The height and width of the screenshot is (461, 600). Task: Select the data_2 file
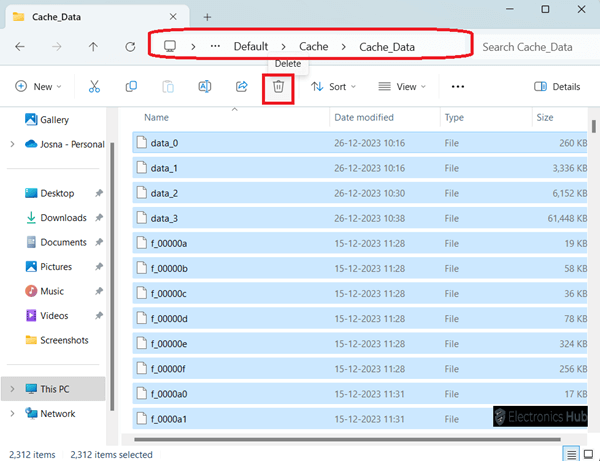pyautogui.click(x=360, y=193)
